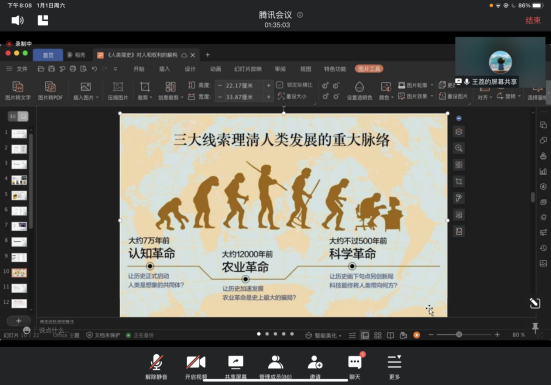The image size is (551, 385).
Task: Click the crop tool in ribbon
Action: point(145,90)
